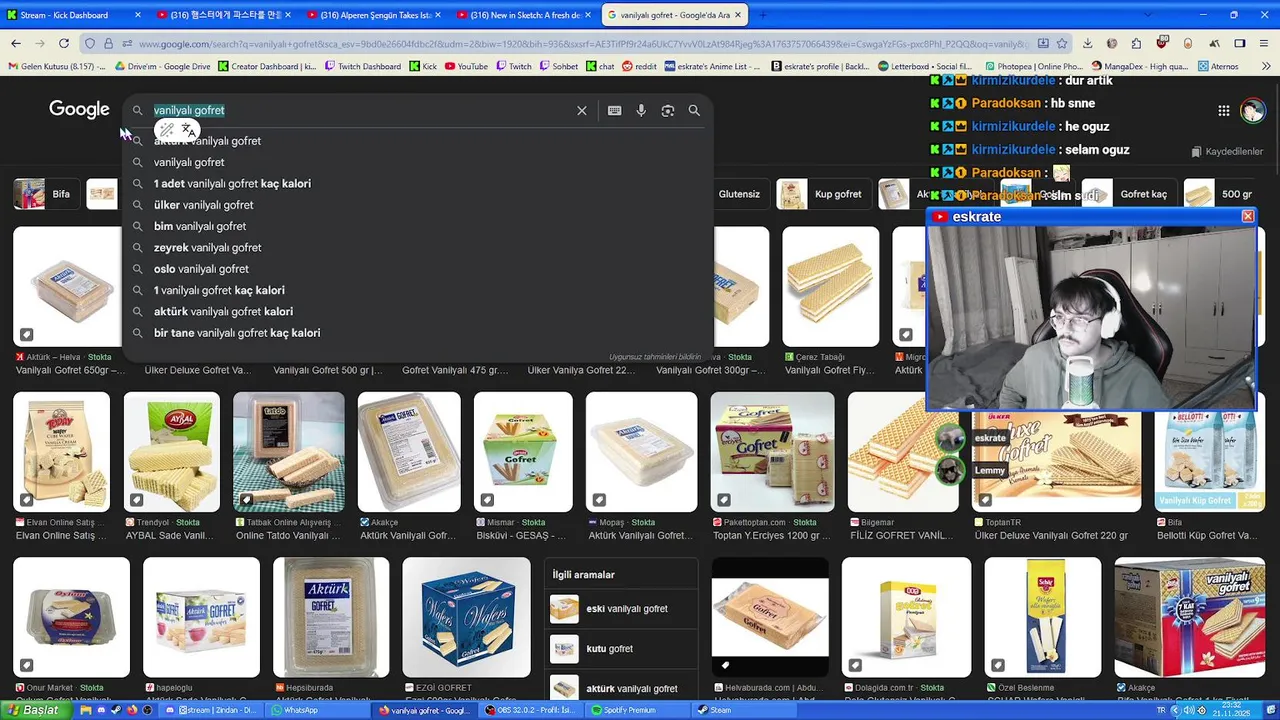
Task: Open related search 'kutu gofret'
Action: [621, 649]
